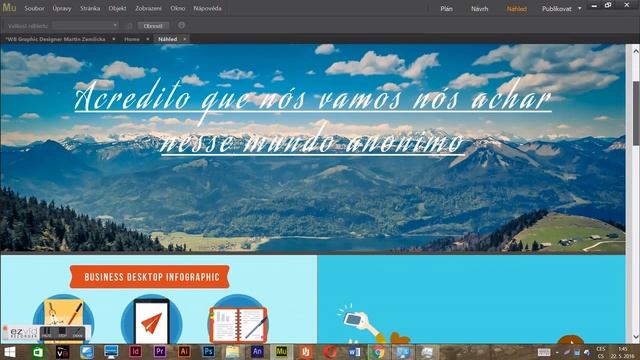The height and width of the screenshot is (360, 640).
Task: Switch to Návrh view
Action: [480, 9]
